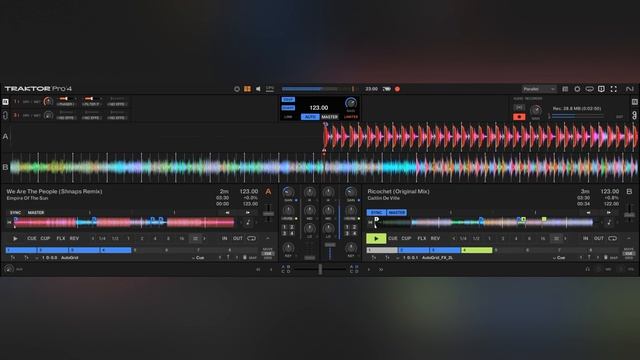Enable FLX flux mode on Deck B
The width and height of the screenshot is (640, 360).
[x=422, y=238]
